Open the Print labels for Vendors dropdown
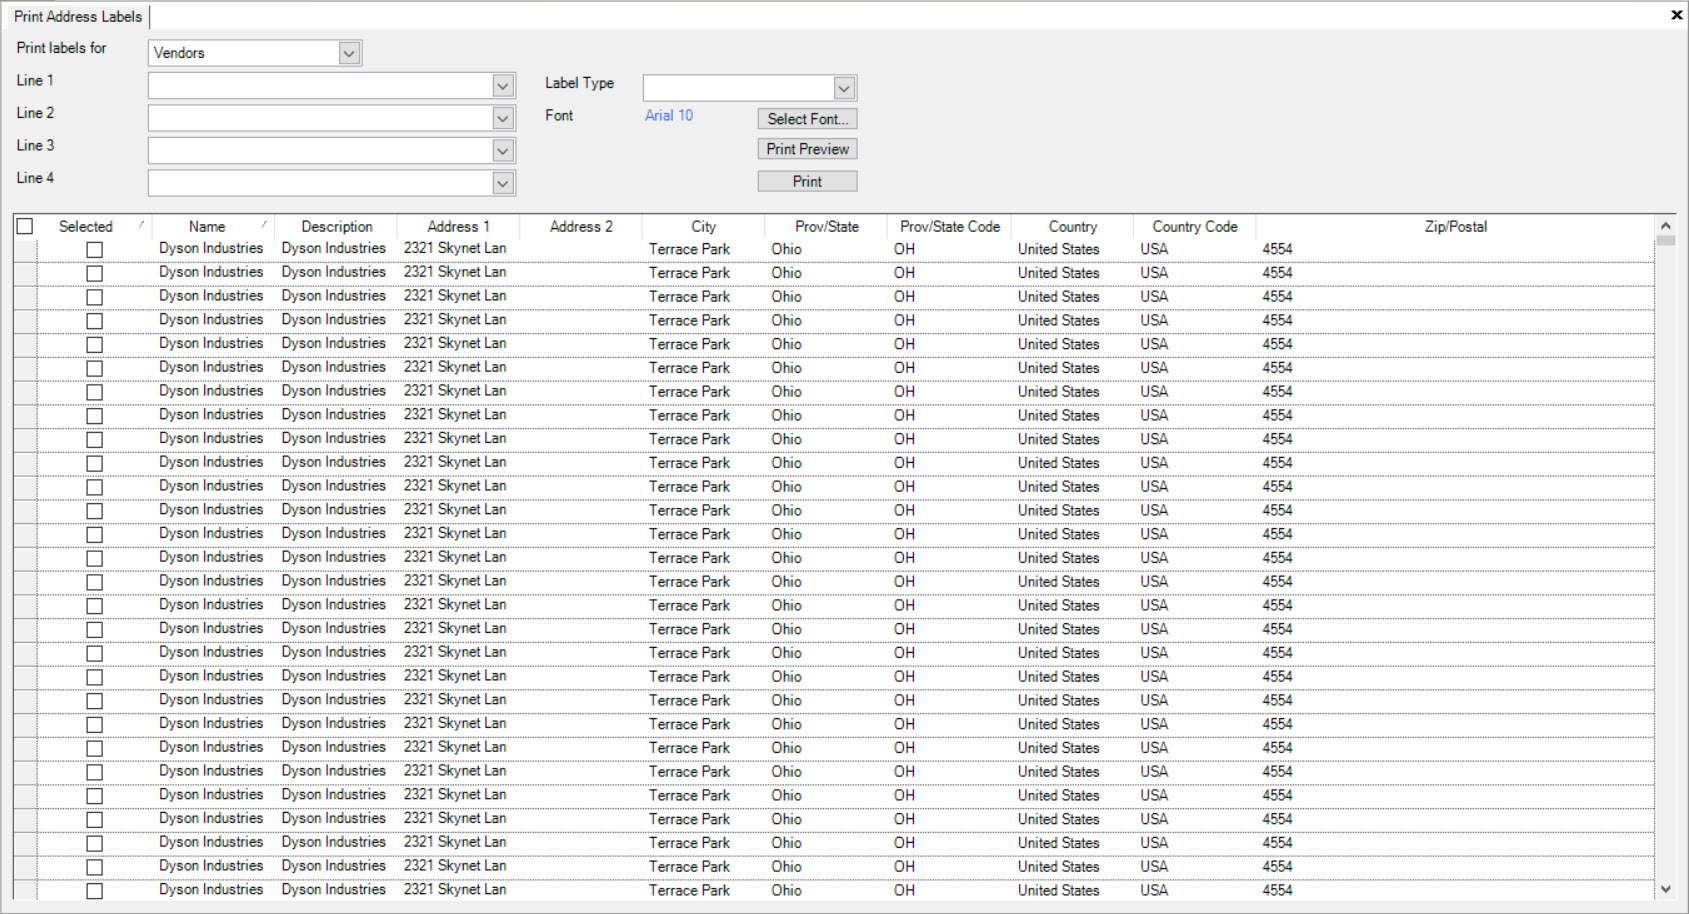Screen dimensions: 1689x914 click(x=349, y=53)
